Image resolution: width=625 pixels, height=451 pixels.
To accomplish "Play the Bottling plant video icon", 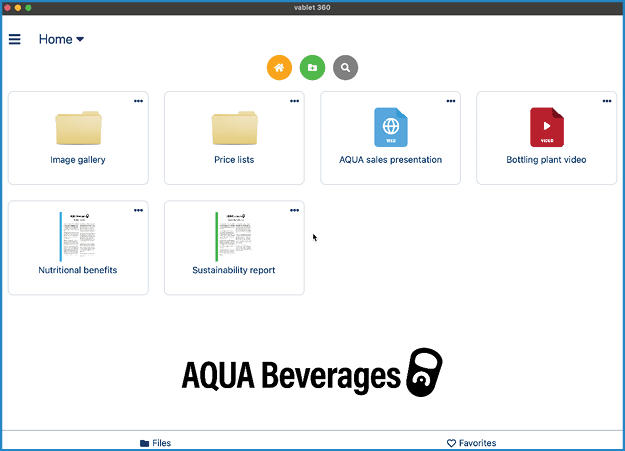I will pyautogui.click(x=547, y=127).
